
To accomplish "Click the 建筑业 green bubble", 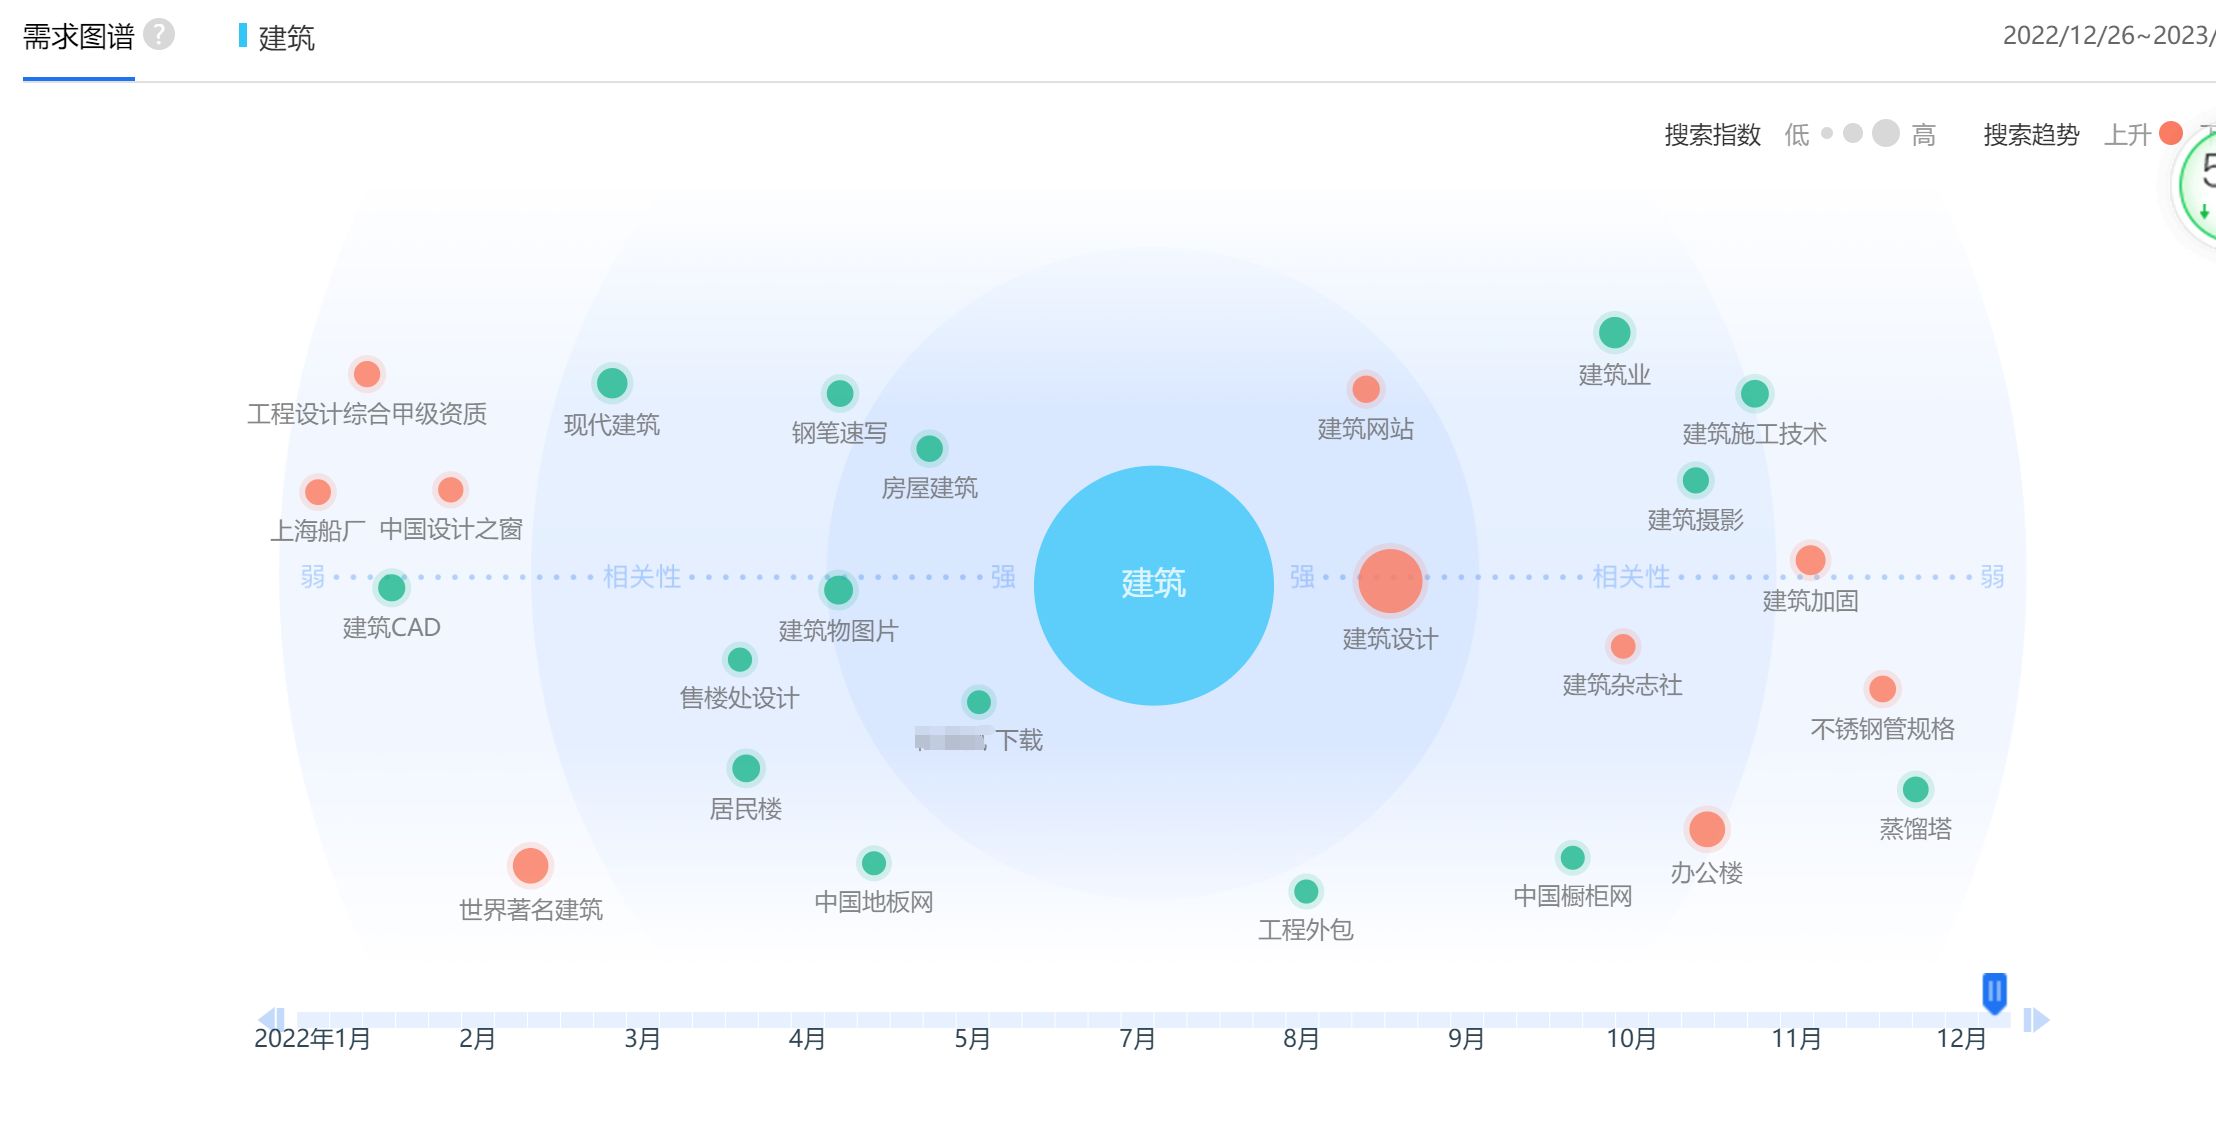I will click(1614, 332).
